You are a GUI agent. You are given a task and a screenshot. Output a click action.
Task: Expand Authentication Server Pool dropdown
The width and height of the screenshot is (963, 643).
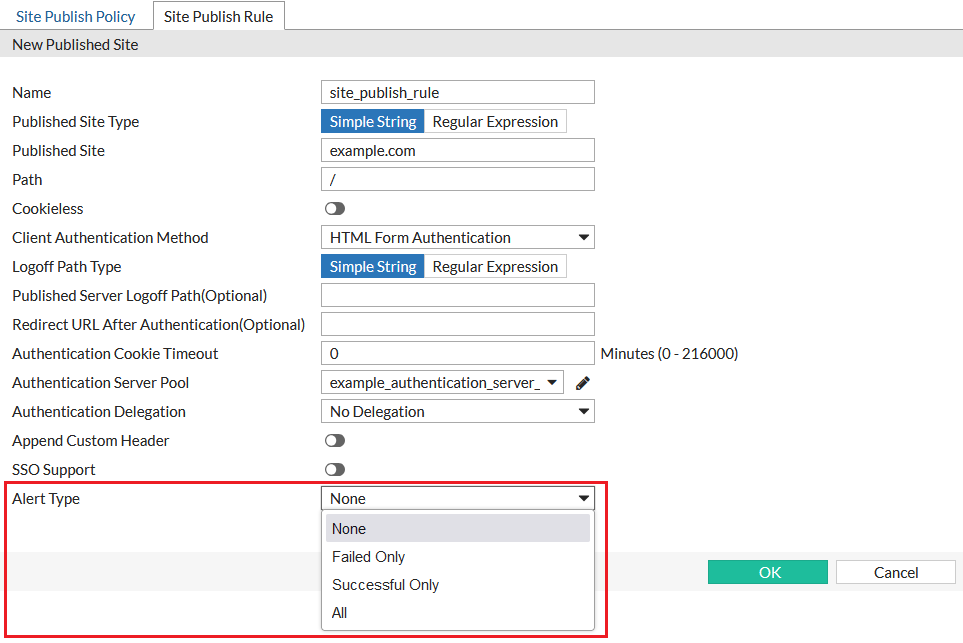point(442,383)
